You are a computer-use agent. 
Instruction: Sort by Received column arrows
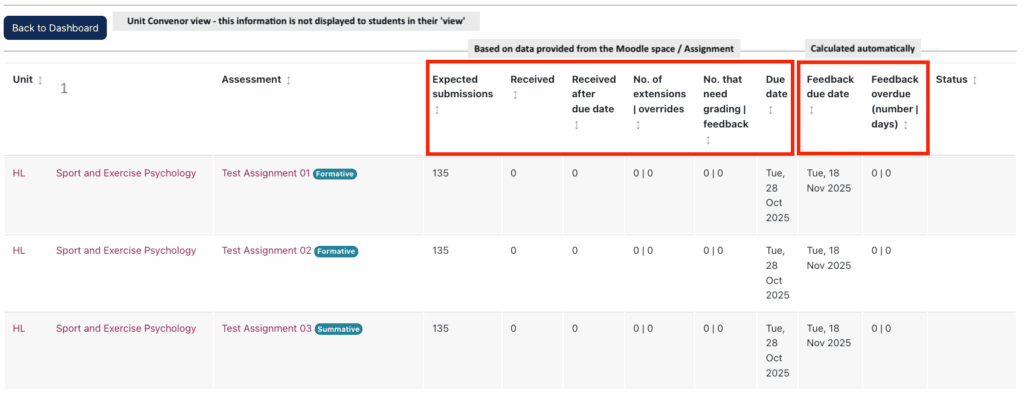click(515, 95)
